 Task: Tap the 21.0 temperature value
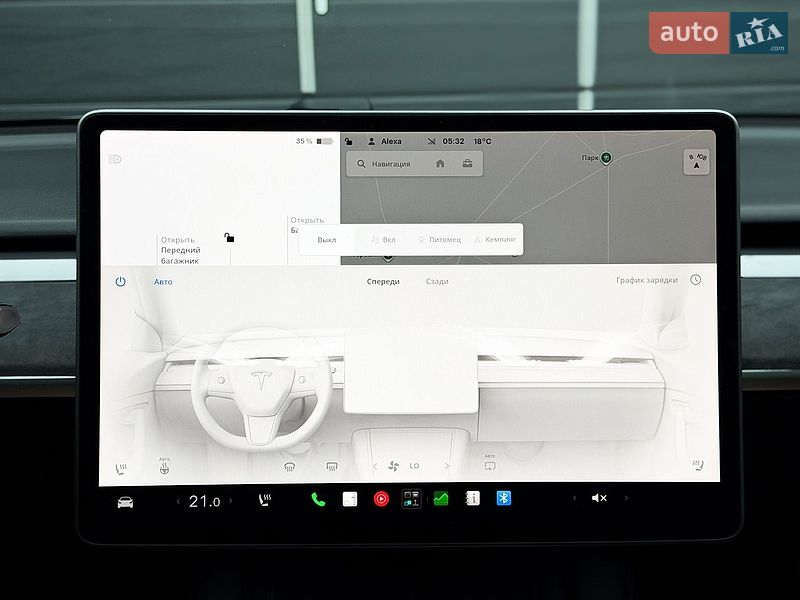pyautogui.click(x=204, y=502)
